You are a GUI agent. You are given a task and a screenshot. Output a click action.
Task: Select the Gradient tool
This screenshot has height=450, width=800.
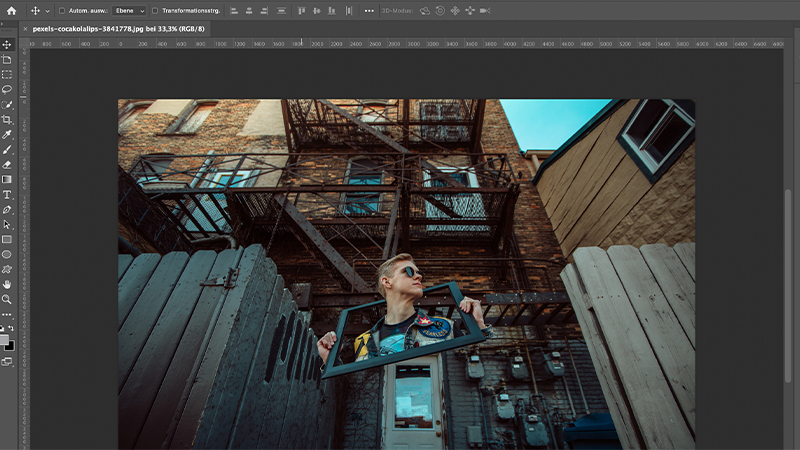(7, 179)
